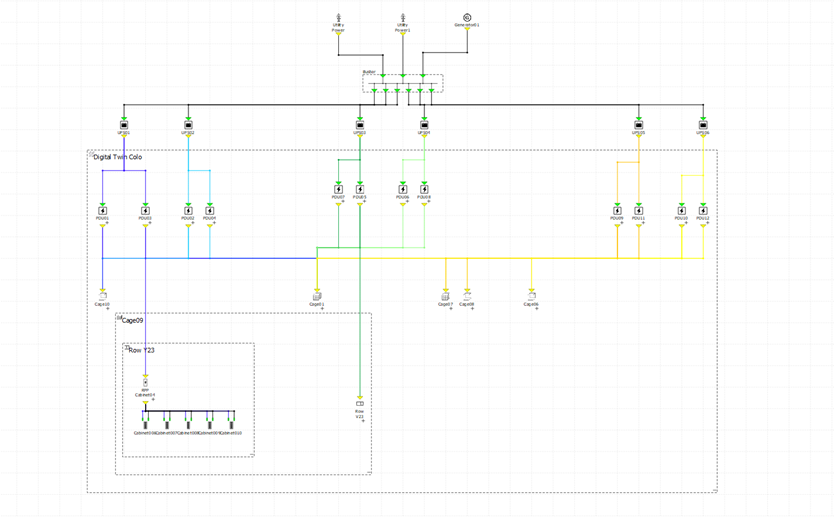
Task: Expand Cage10 using its plus sign
Action: click(106, 309)
